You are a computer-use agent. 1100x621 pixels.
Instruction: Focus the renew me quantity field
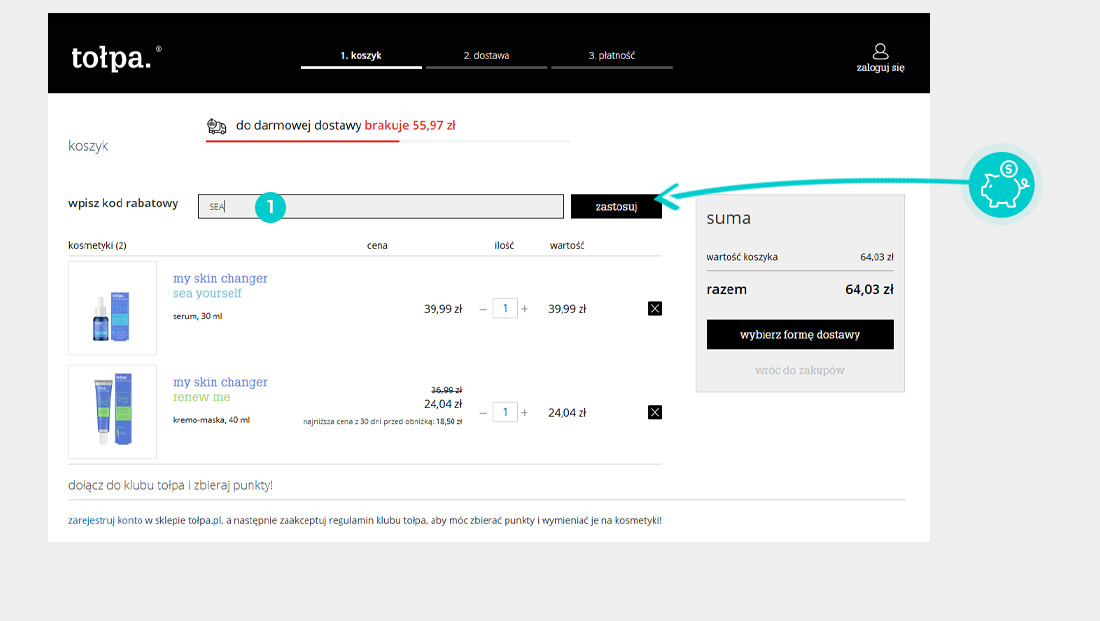(505, 413)
